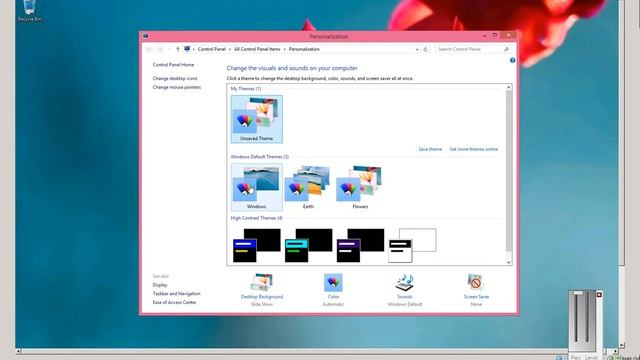This screenshot has width=640, height=360.
Task: Open Change desktop icons link
Action: 175,78
